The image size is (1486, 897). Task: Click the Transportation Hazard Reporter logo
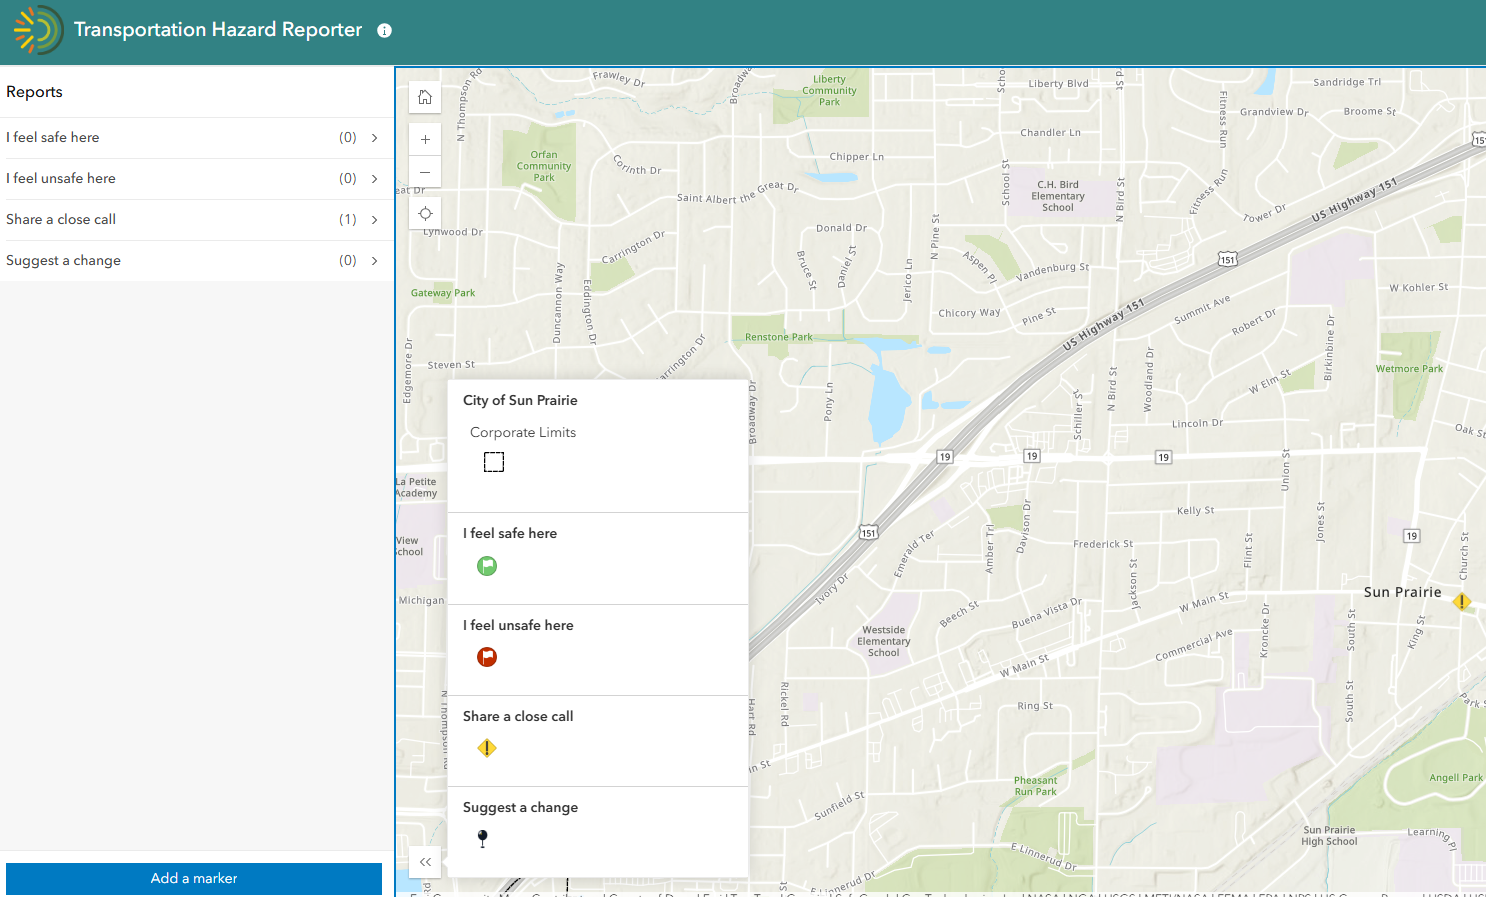tap(38, 30)
